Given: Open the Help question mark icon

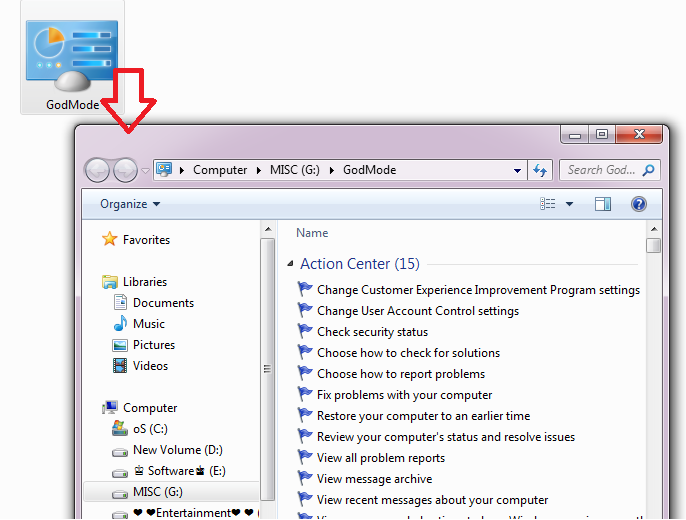Looking at the screenshot, I should click(639, 204).
